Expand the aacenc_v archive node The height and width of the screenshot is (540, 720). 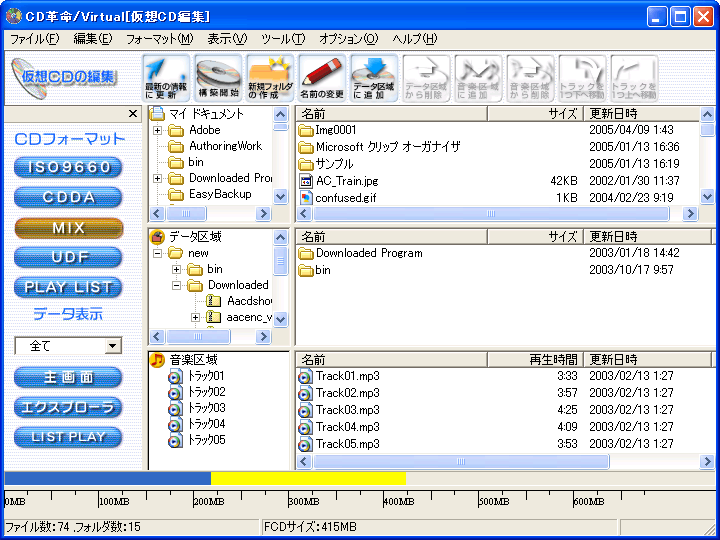pyautogui.click(x=195, y=317)
